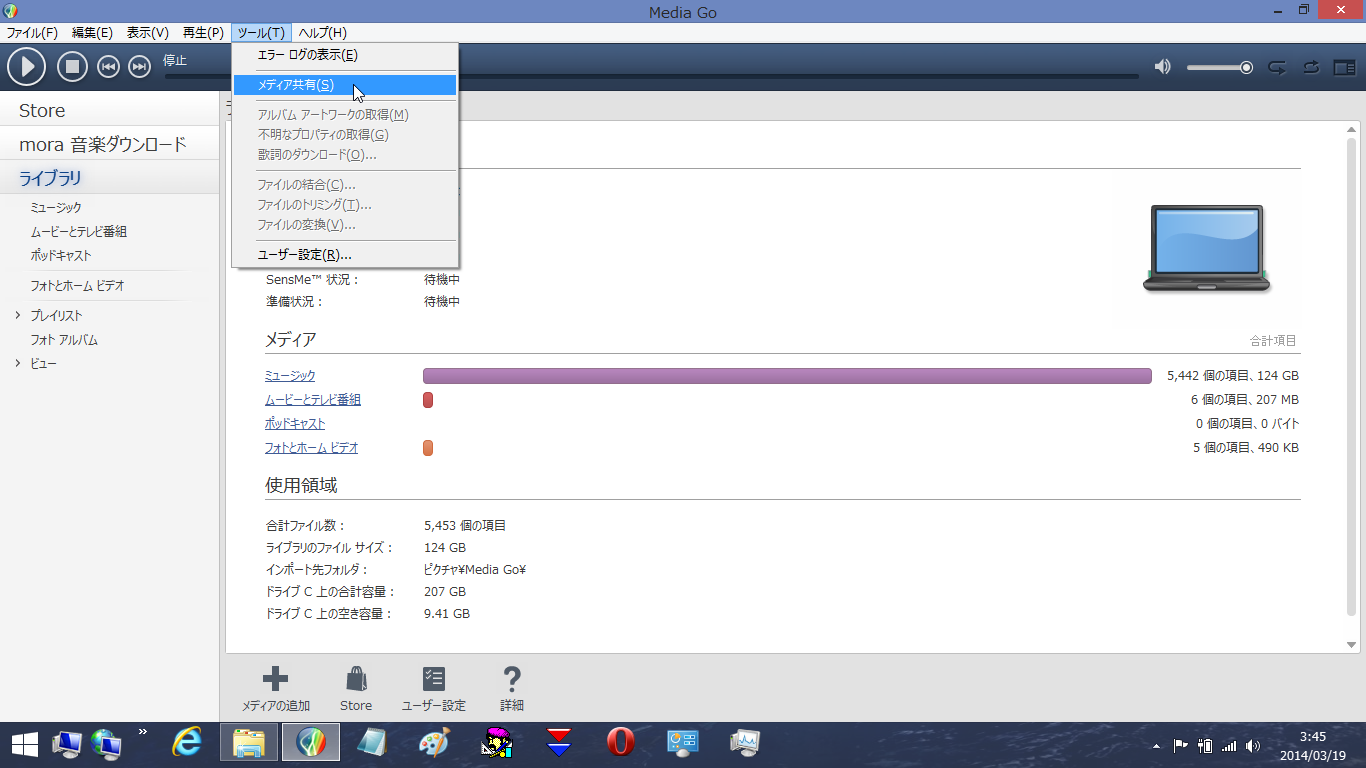Click the Store shopping bag button

coord(356,689)
